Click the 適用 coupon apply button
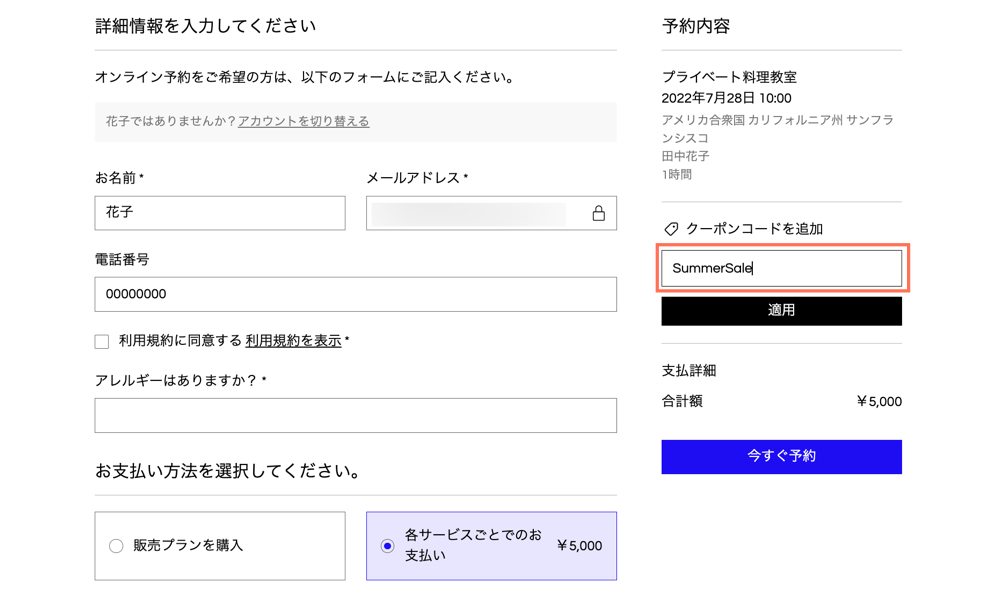The width and height of the screenshot is (1000, 602). coord(781,311)
